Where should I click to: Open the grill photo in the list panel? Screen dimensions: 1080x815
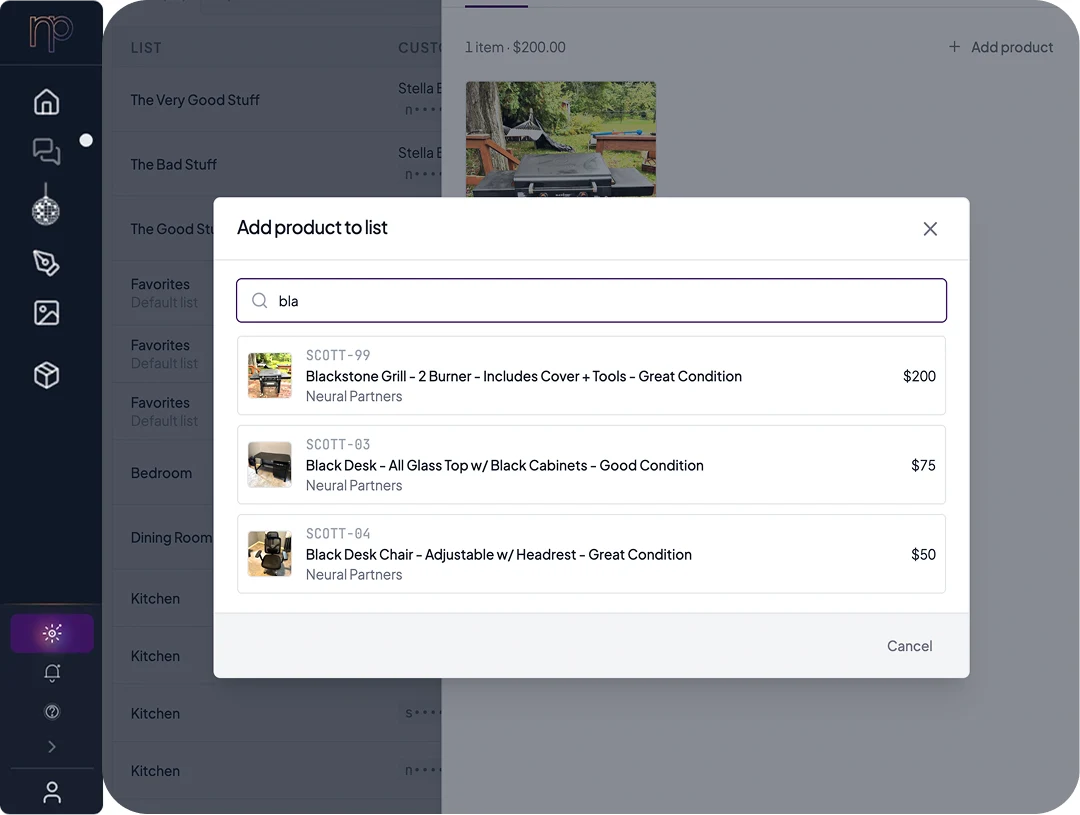point(561,139)
